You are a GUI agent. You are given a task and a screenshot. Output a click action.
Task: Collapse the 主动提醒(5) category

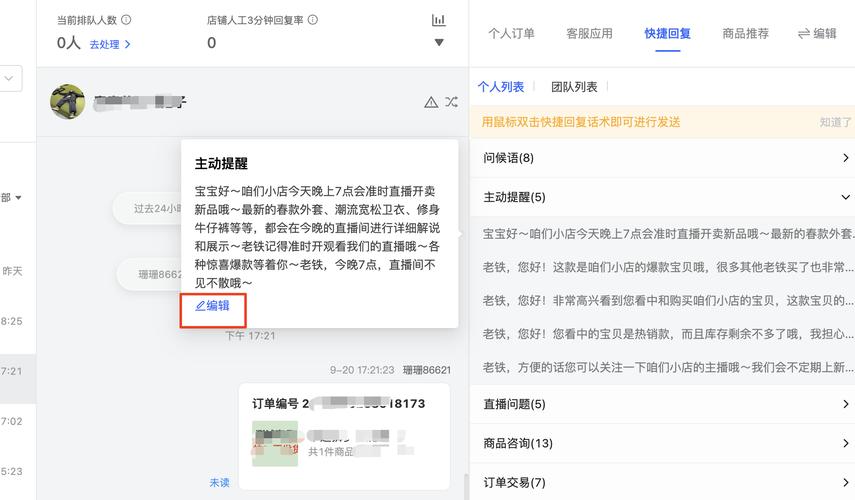coord(845,197)
